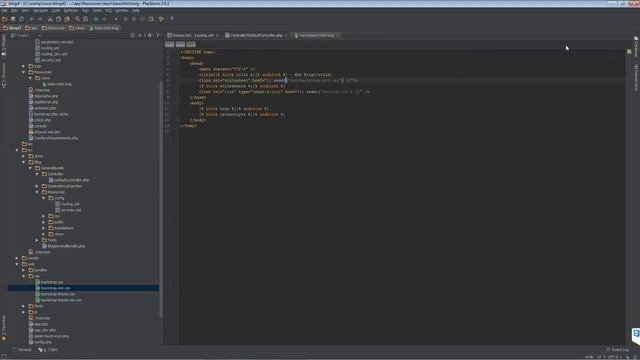640x360 pixels.
Task: Click the head breadcrumb above the editor
Action: pyautogui.click(x=180, y=44)
